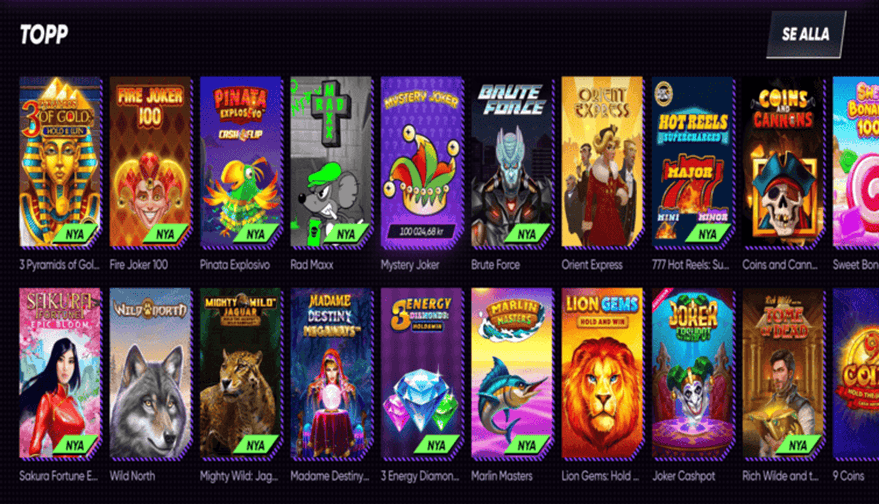Image resolution: width=879 pixels, height=504 pixels.
Task: Click the Wild North title link
Action: [x=132, y=476]
